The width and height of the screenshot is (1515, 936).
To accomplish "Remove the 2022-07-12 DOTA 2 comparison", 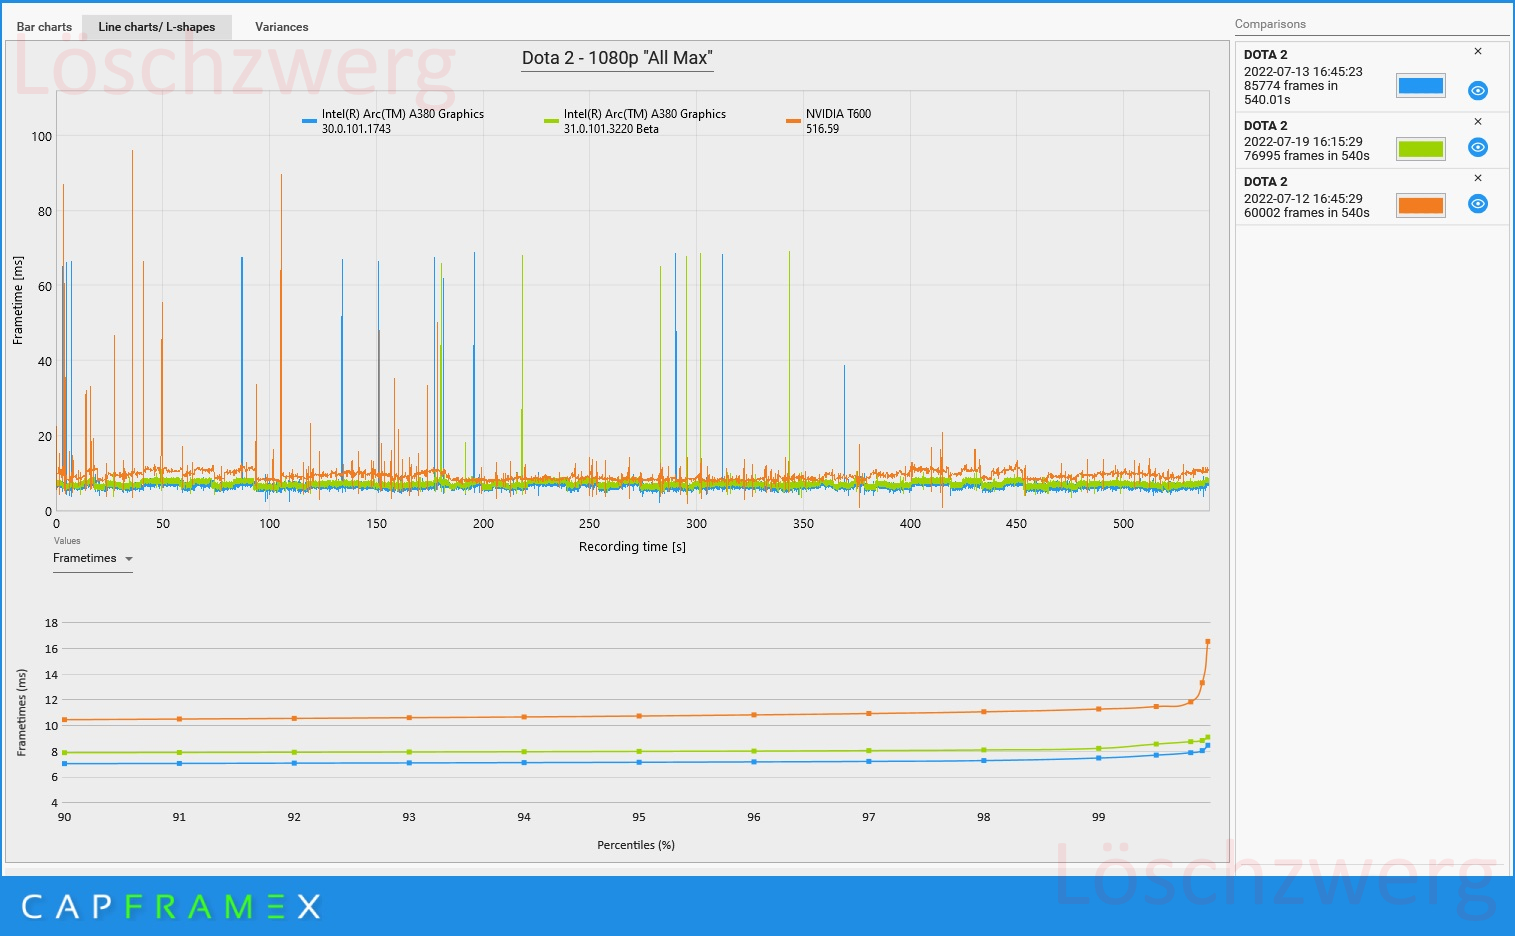I will coord(1478,178).
